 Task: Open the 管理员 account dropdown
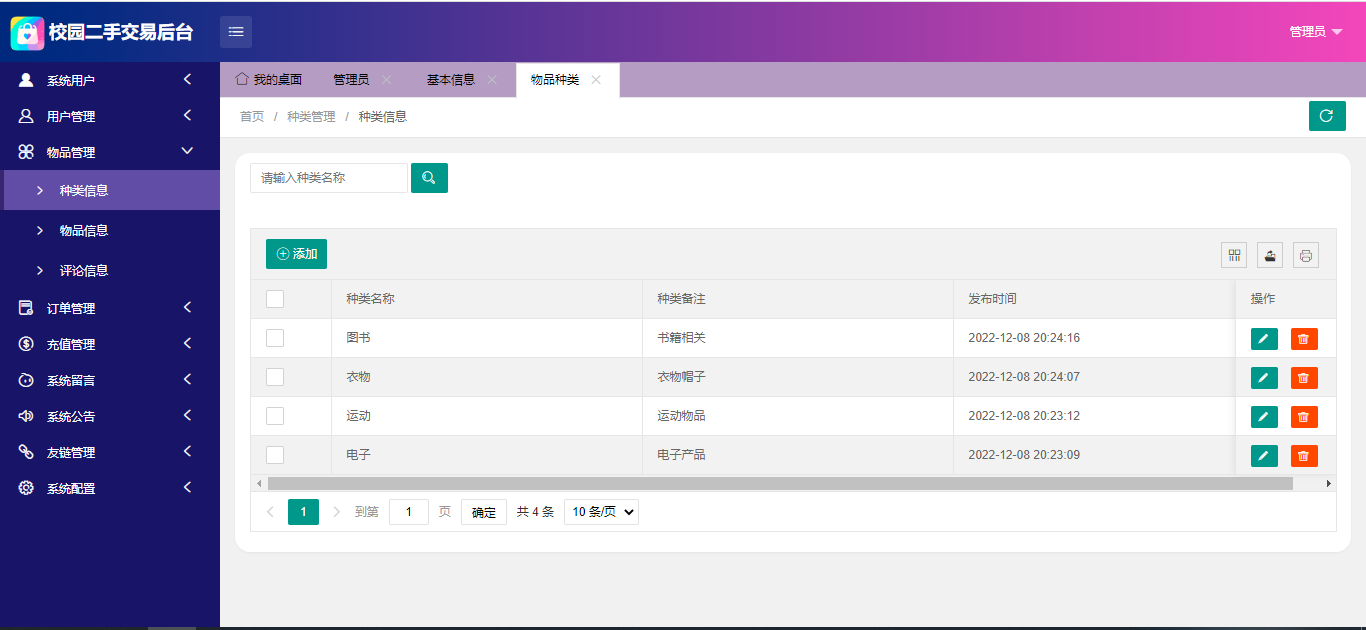(1315, 32)
